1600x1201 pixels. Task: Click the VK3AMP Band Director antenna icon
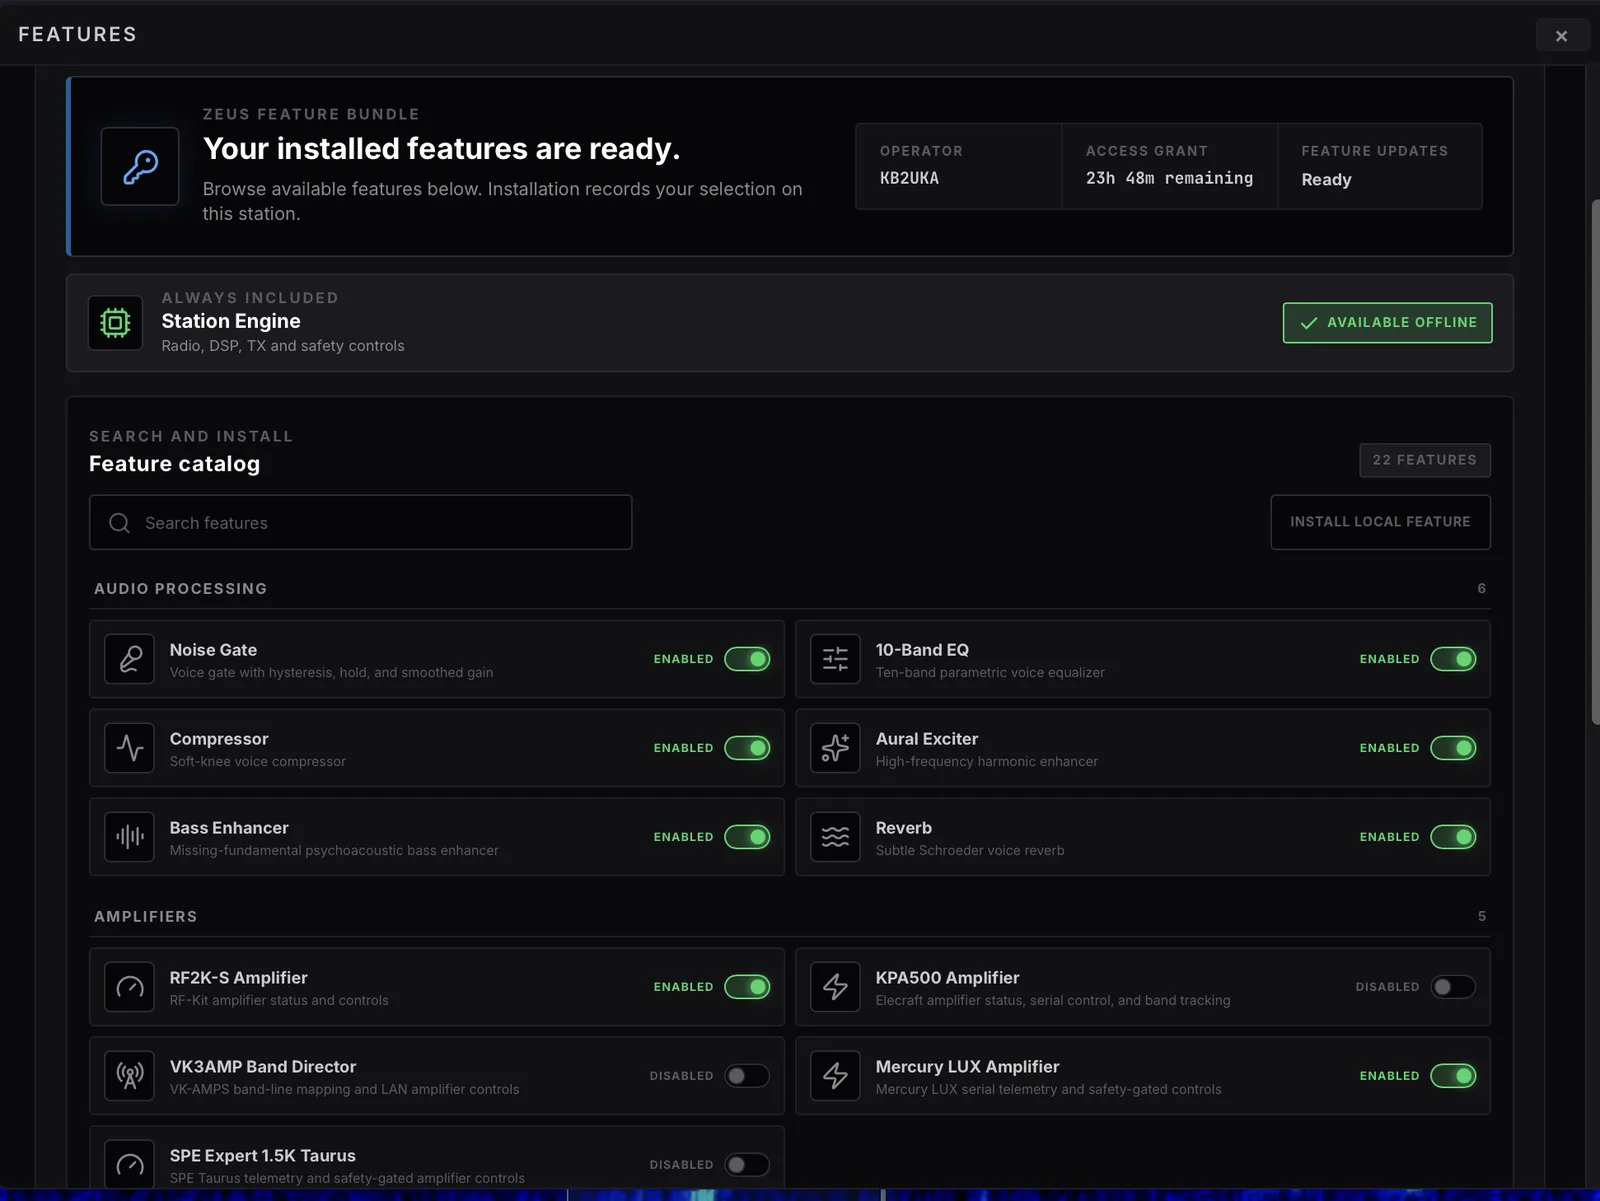point(130,1076)
